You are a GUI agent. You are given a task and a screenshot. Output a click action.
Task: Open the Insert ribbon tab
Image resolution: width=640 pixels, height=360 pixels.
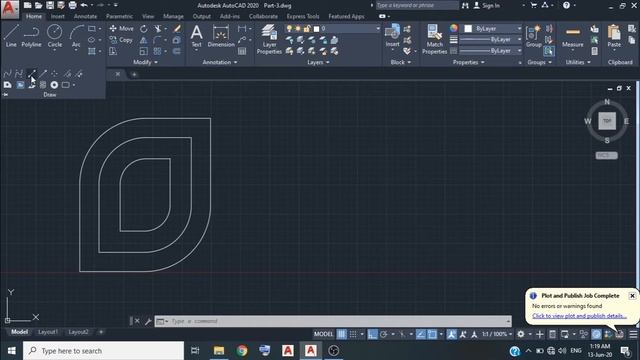point(58,17)
